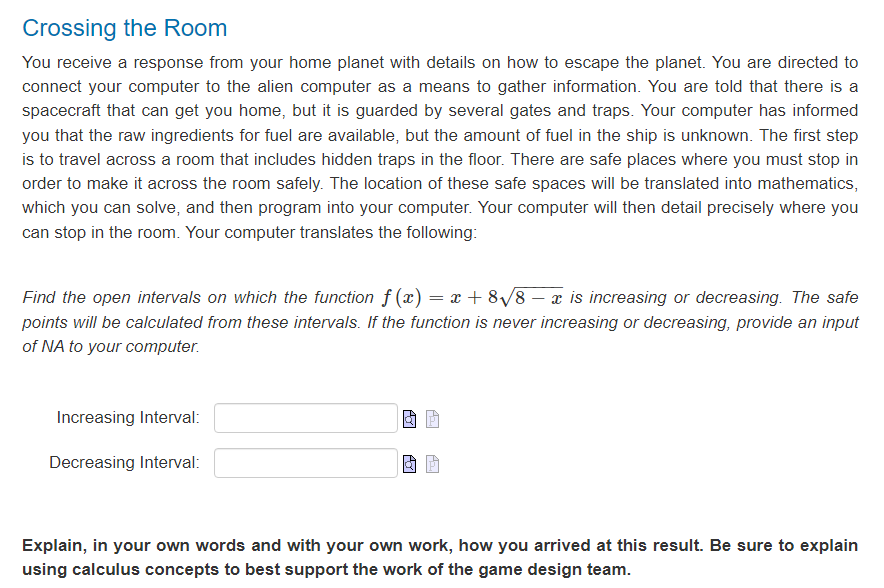
Task: Click the "Crossing the Room" heading
Action: tap(125, 28)
